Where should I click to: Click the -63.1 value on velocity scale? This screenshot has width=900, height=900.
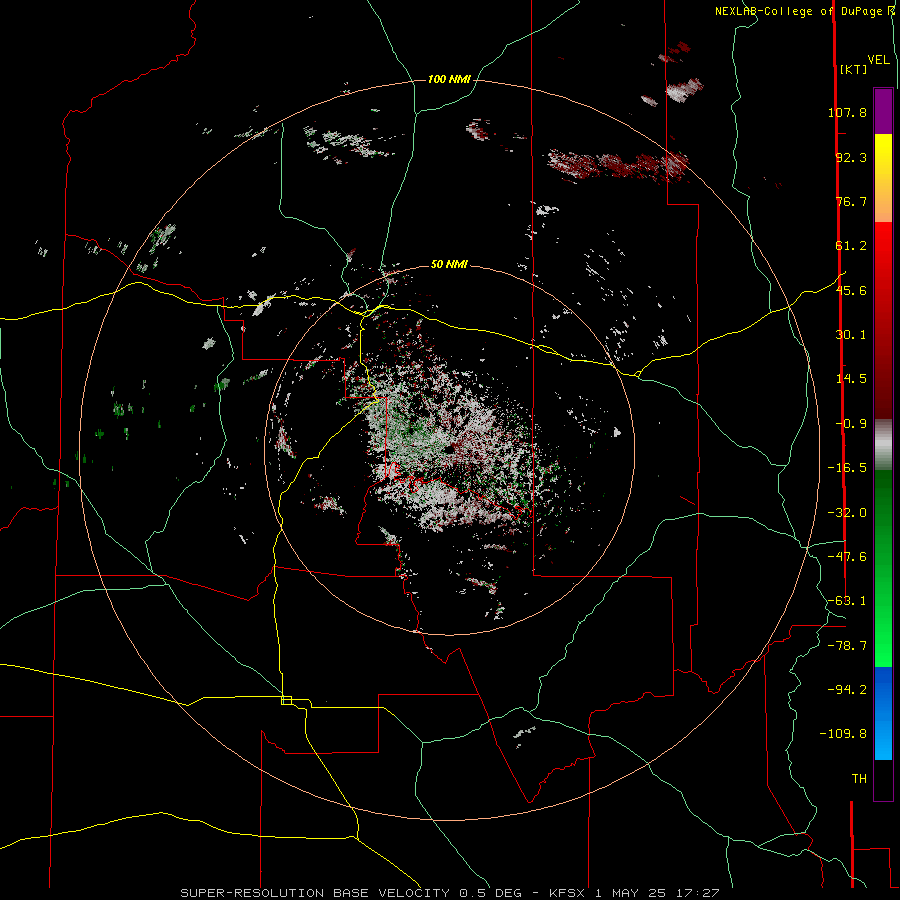click(x=847, y=601)
